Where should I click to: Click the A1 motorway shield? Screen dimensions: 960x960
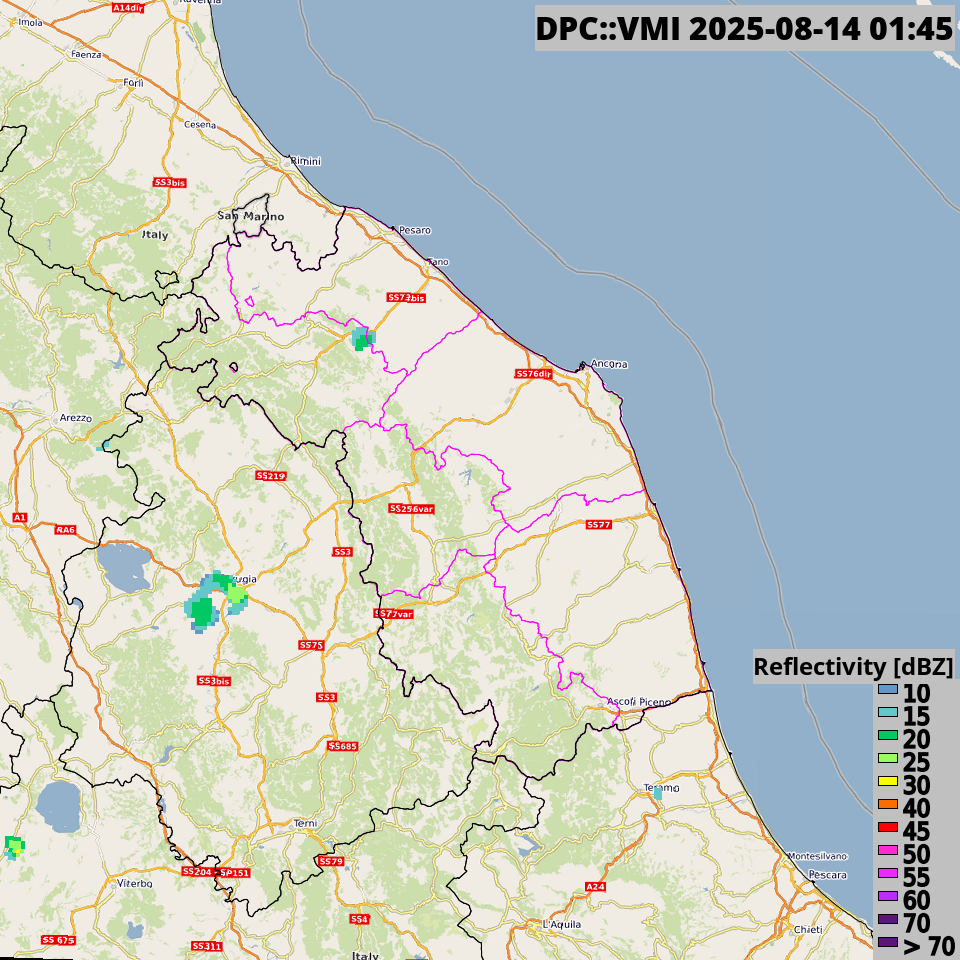click(x=20, y=517)
